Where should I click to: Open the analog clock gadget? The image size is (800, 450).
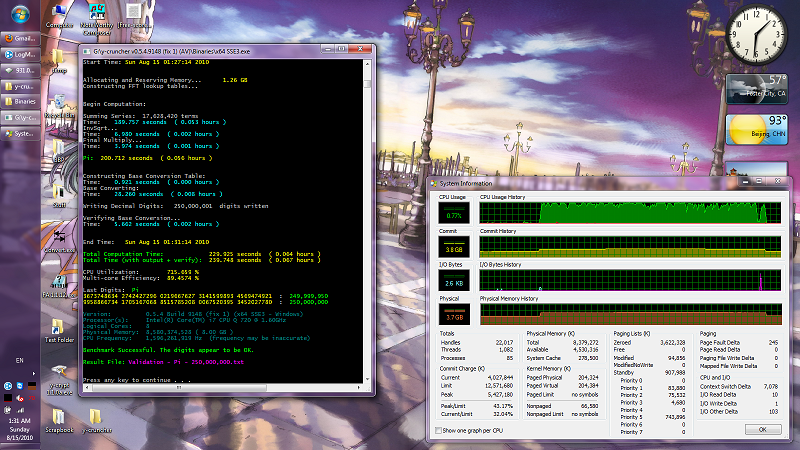pos(758,34)
